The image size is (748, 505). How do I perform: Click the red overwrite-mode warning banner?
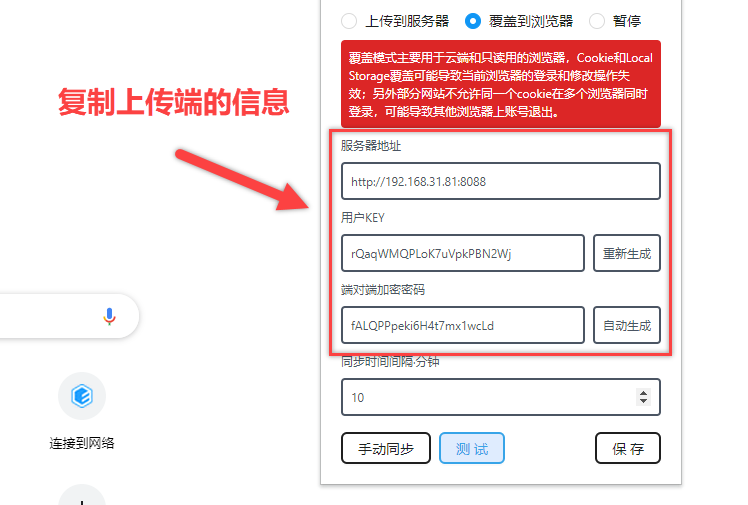click(501, 84)
